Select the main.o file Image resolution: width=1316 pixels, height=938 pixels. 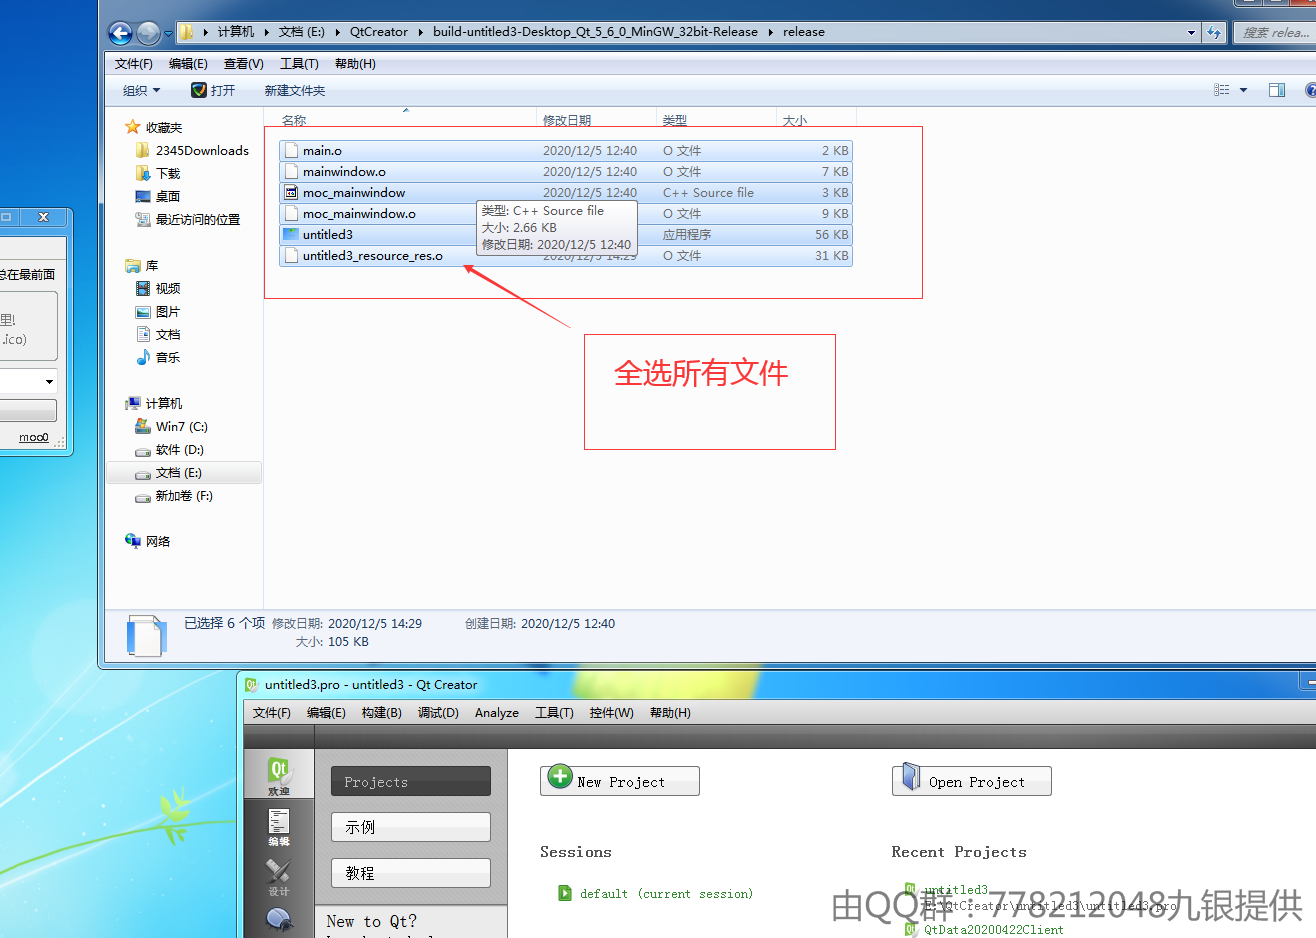coord(566,151)
